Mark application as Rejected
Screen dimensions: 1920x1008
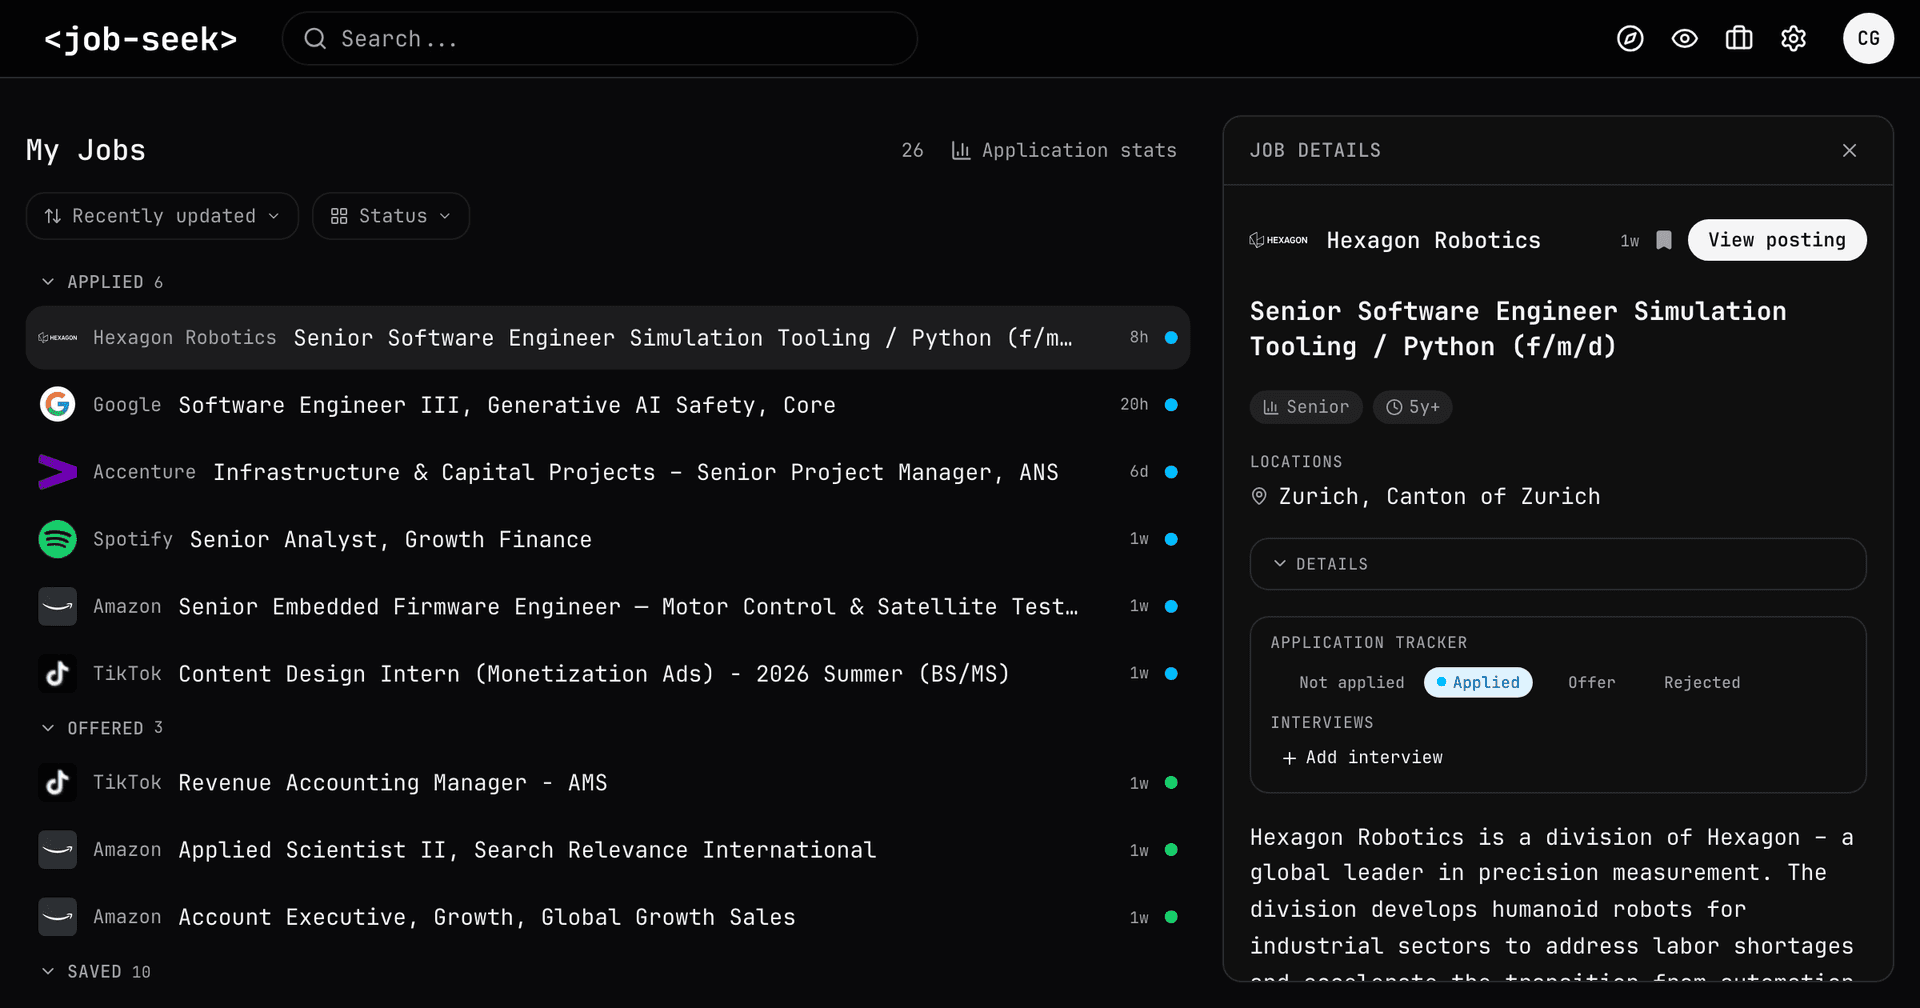click(1702, 682)
